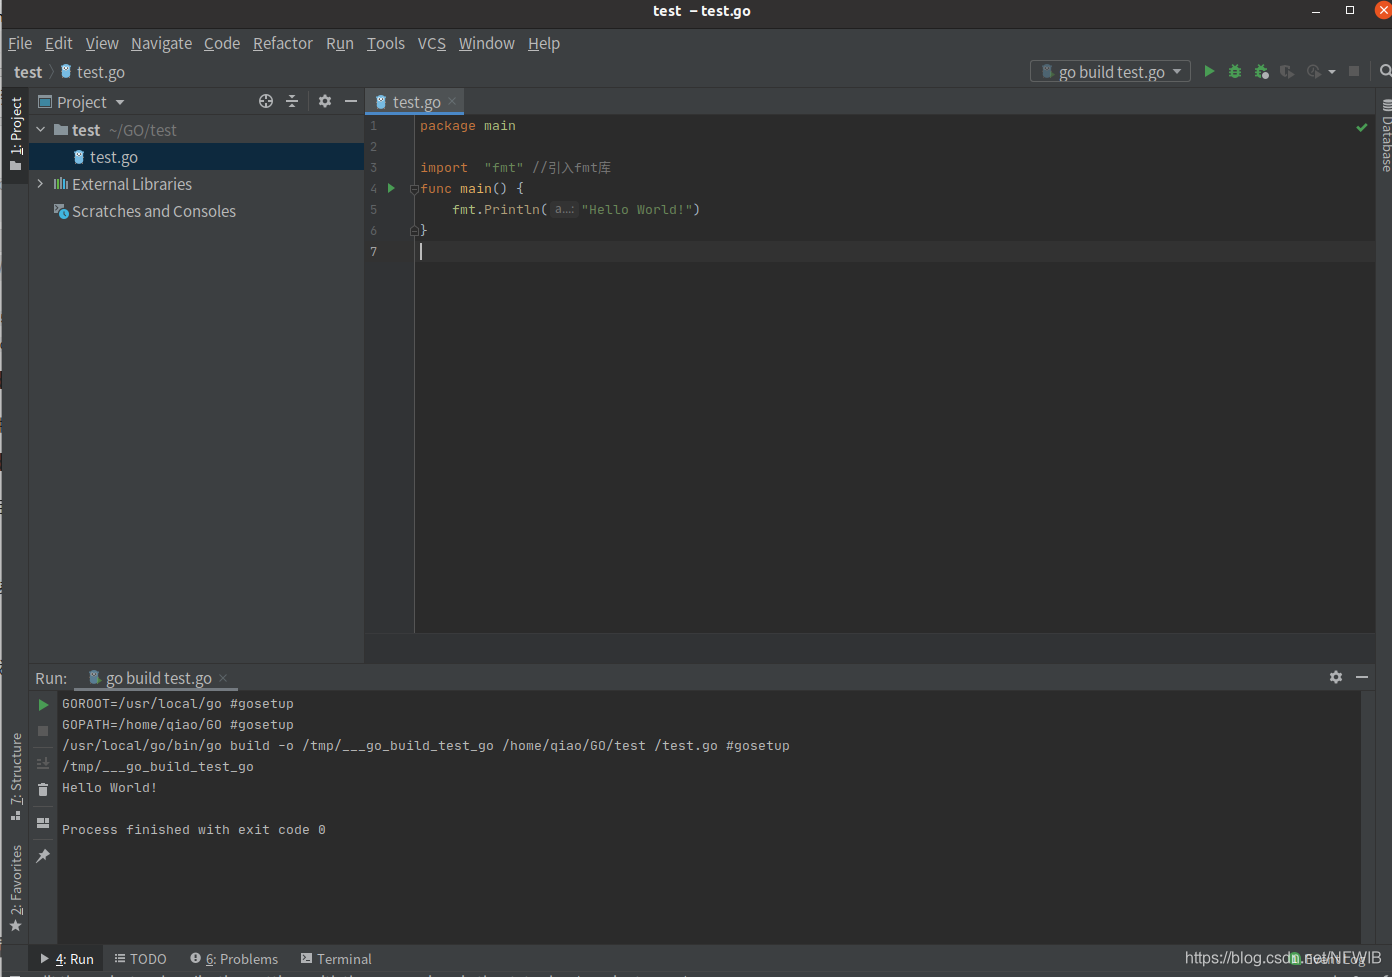1392x977 pixels.
Task: Open the Run menu
Action: click(x=340, y=43)
